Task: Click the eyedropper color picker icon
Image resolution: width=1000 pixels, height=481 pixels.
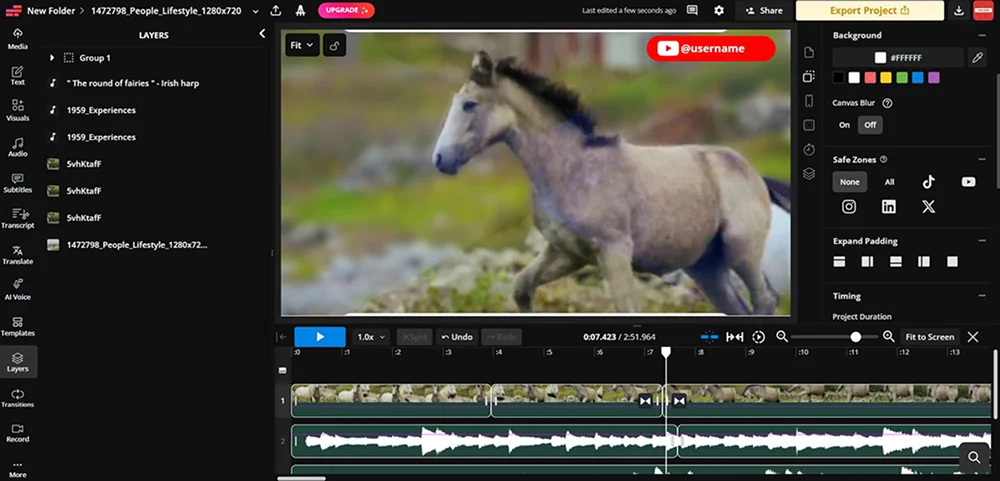Action: 977,58
